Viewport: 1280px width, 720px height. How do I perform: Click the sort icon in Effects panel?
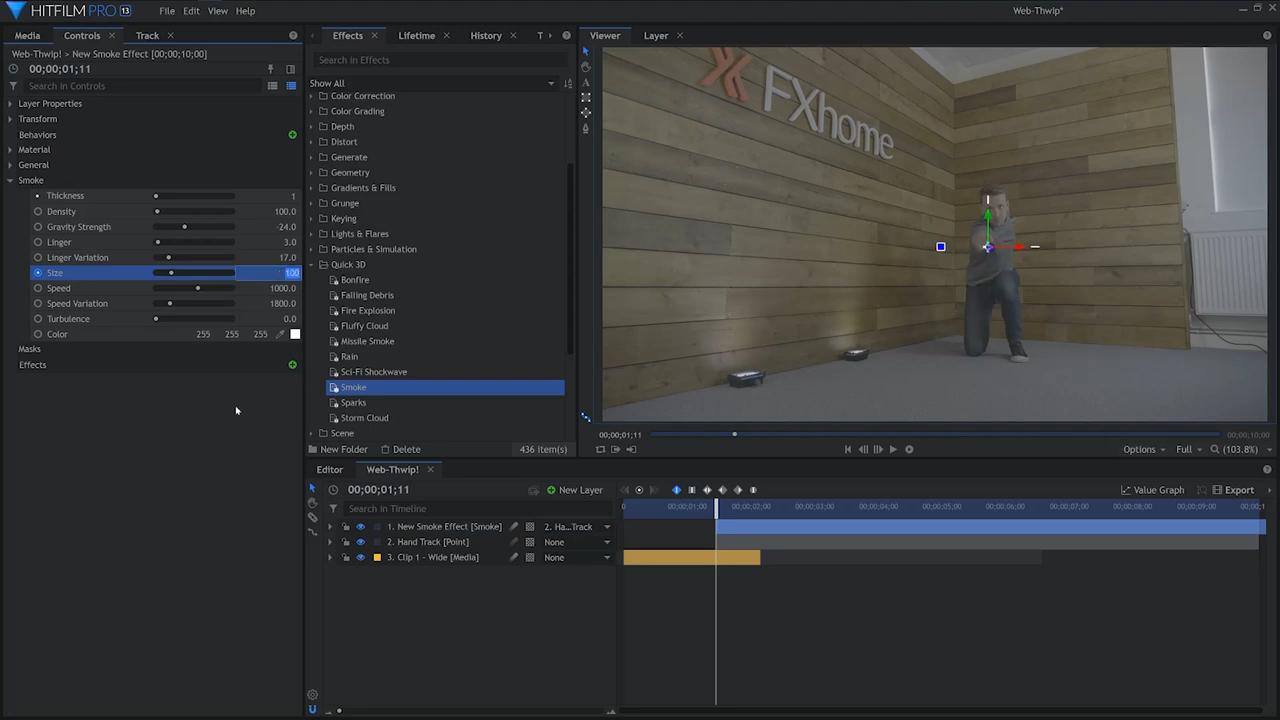pyautogui.click(x=568, y=83)
